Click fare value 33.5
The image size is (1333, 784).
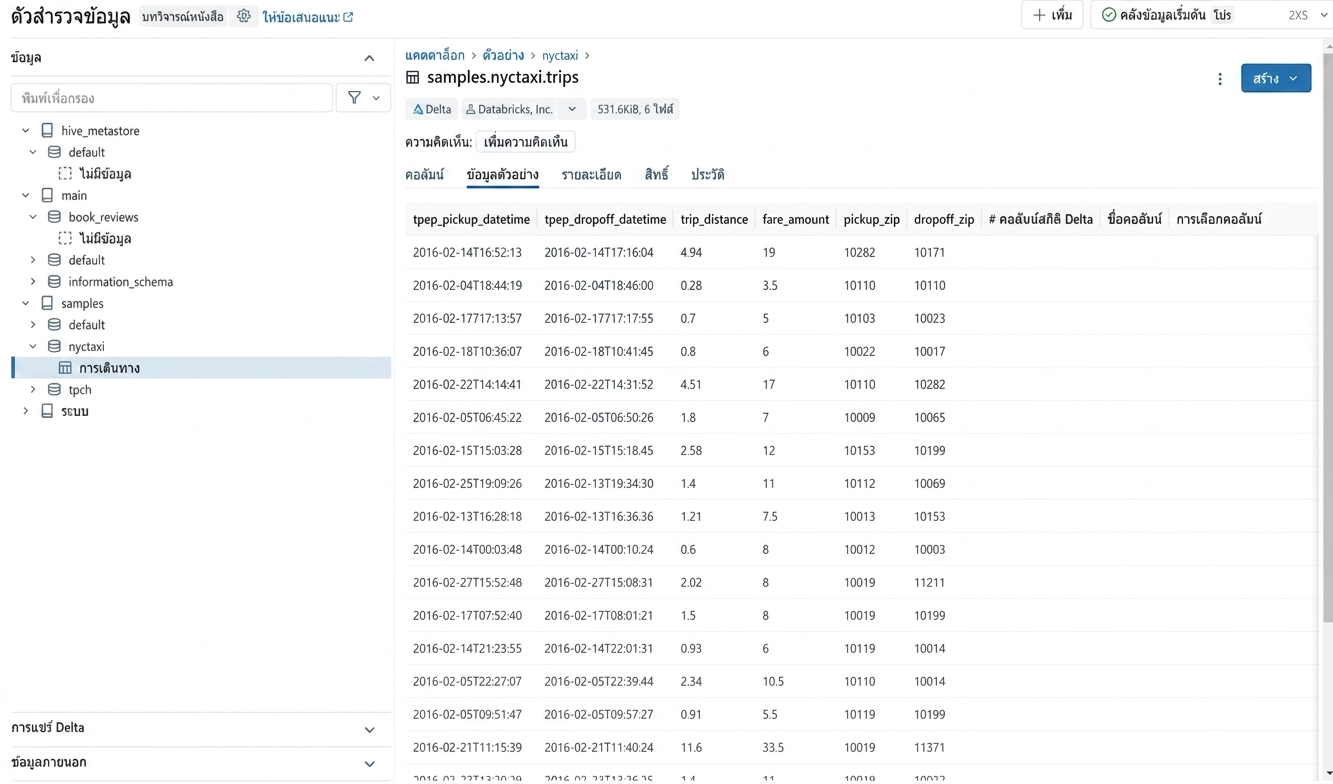coord(773,748)
